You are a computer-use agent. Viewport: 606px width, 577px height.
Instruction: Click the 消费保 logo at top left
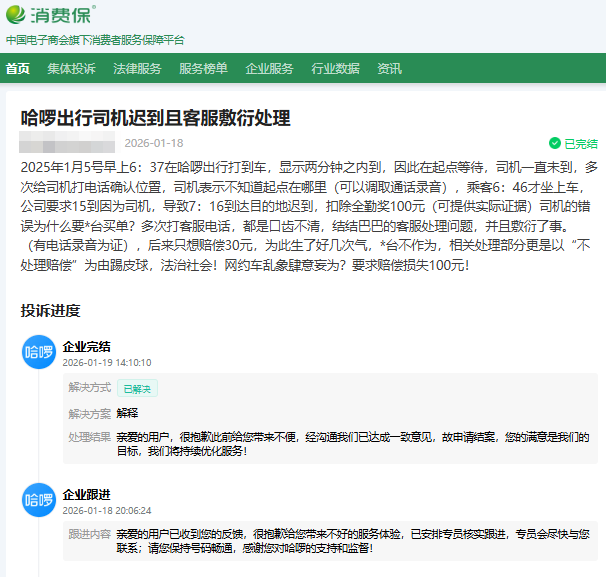pos(50,16)
